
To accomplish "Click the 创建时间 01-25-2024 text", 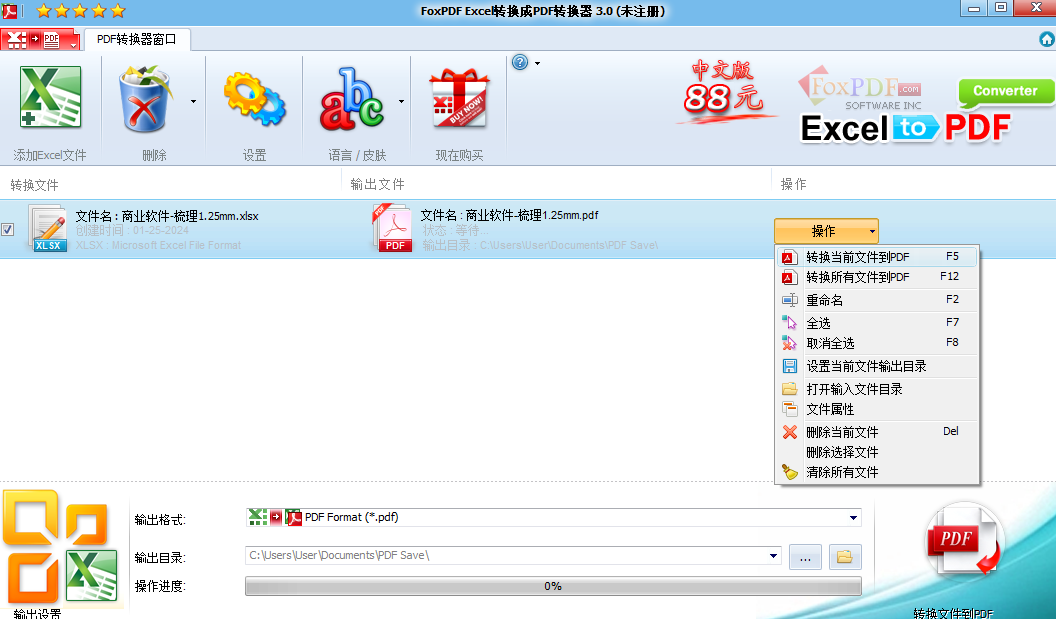I will pyautogui.click(x=132, y=230).
